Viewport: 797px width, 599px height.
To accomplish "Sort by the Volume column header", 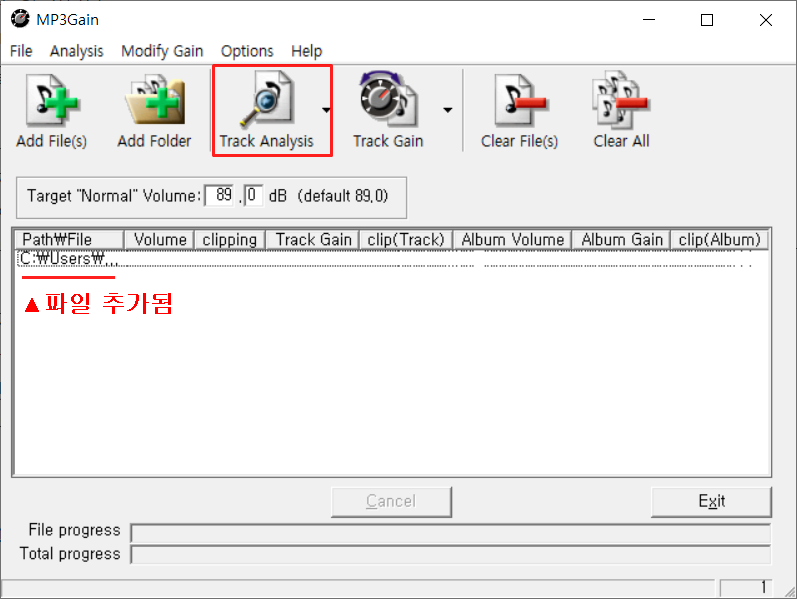I will (x=160, y=239).
